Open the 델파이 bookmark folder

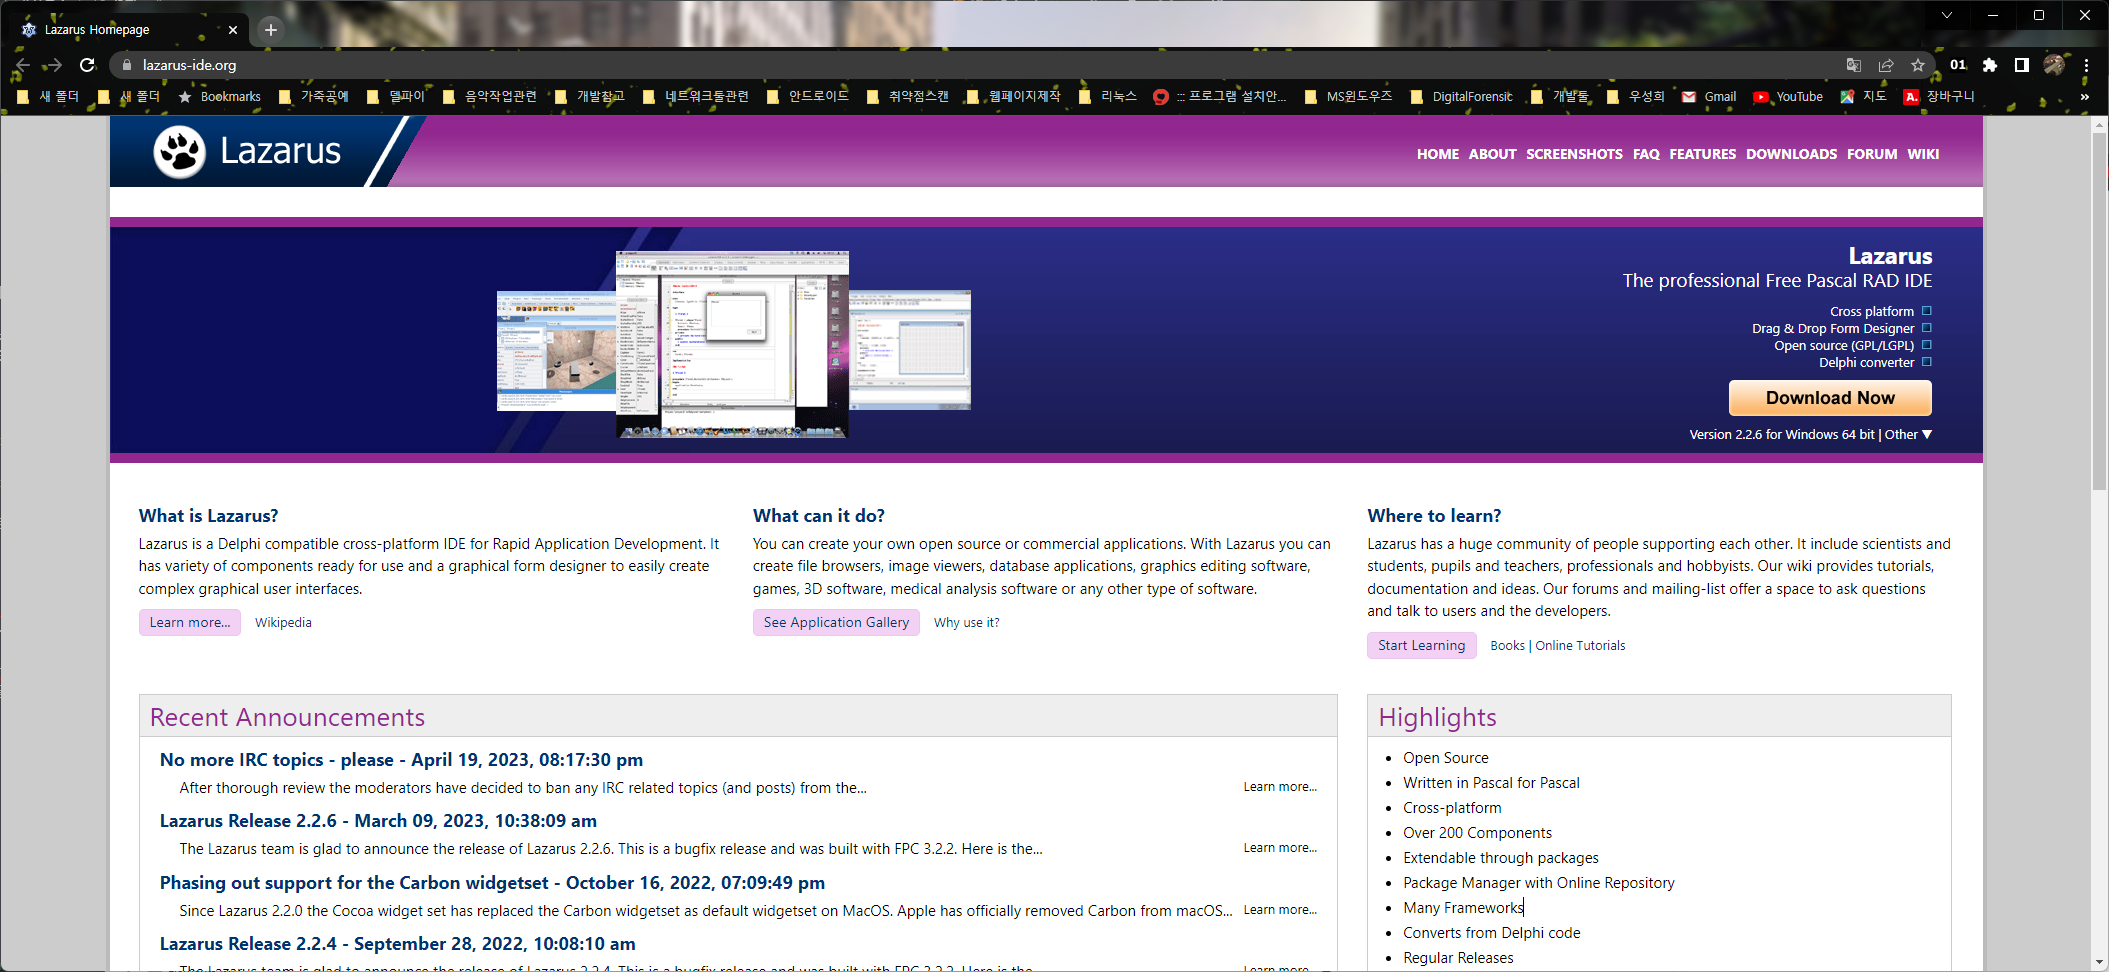pos(396,97)
